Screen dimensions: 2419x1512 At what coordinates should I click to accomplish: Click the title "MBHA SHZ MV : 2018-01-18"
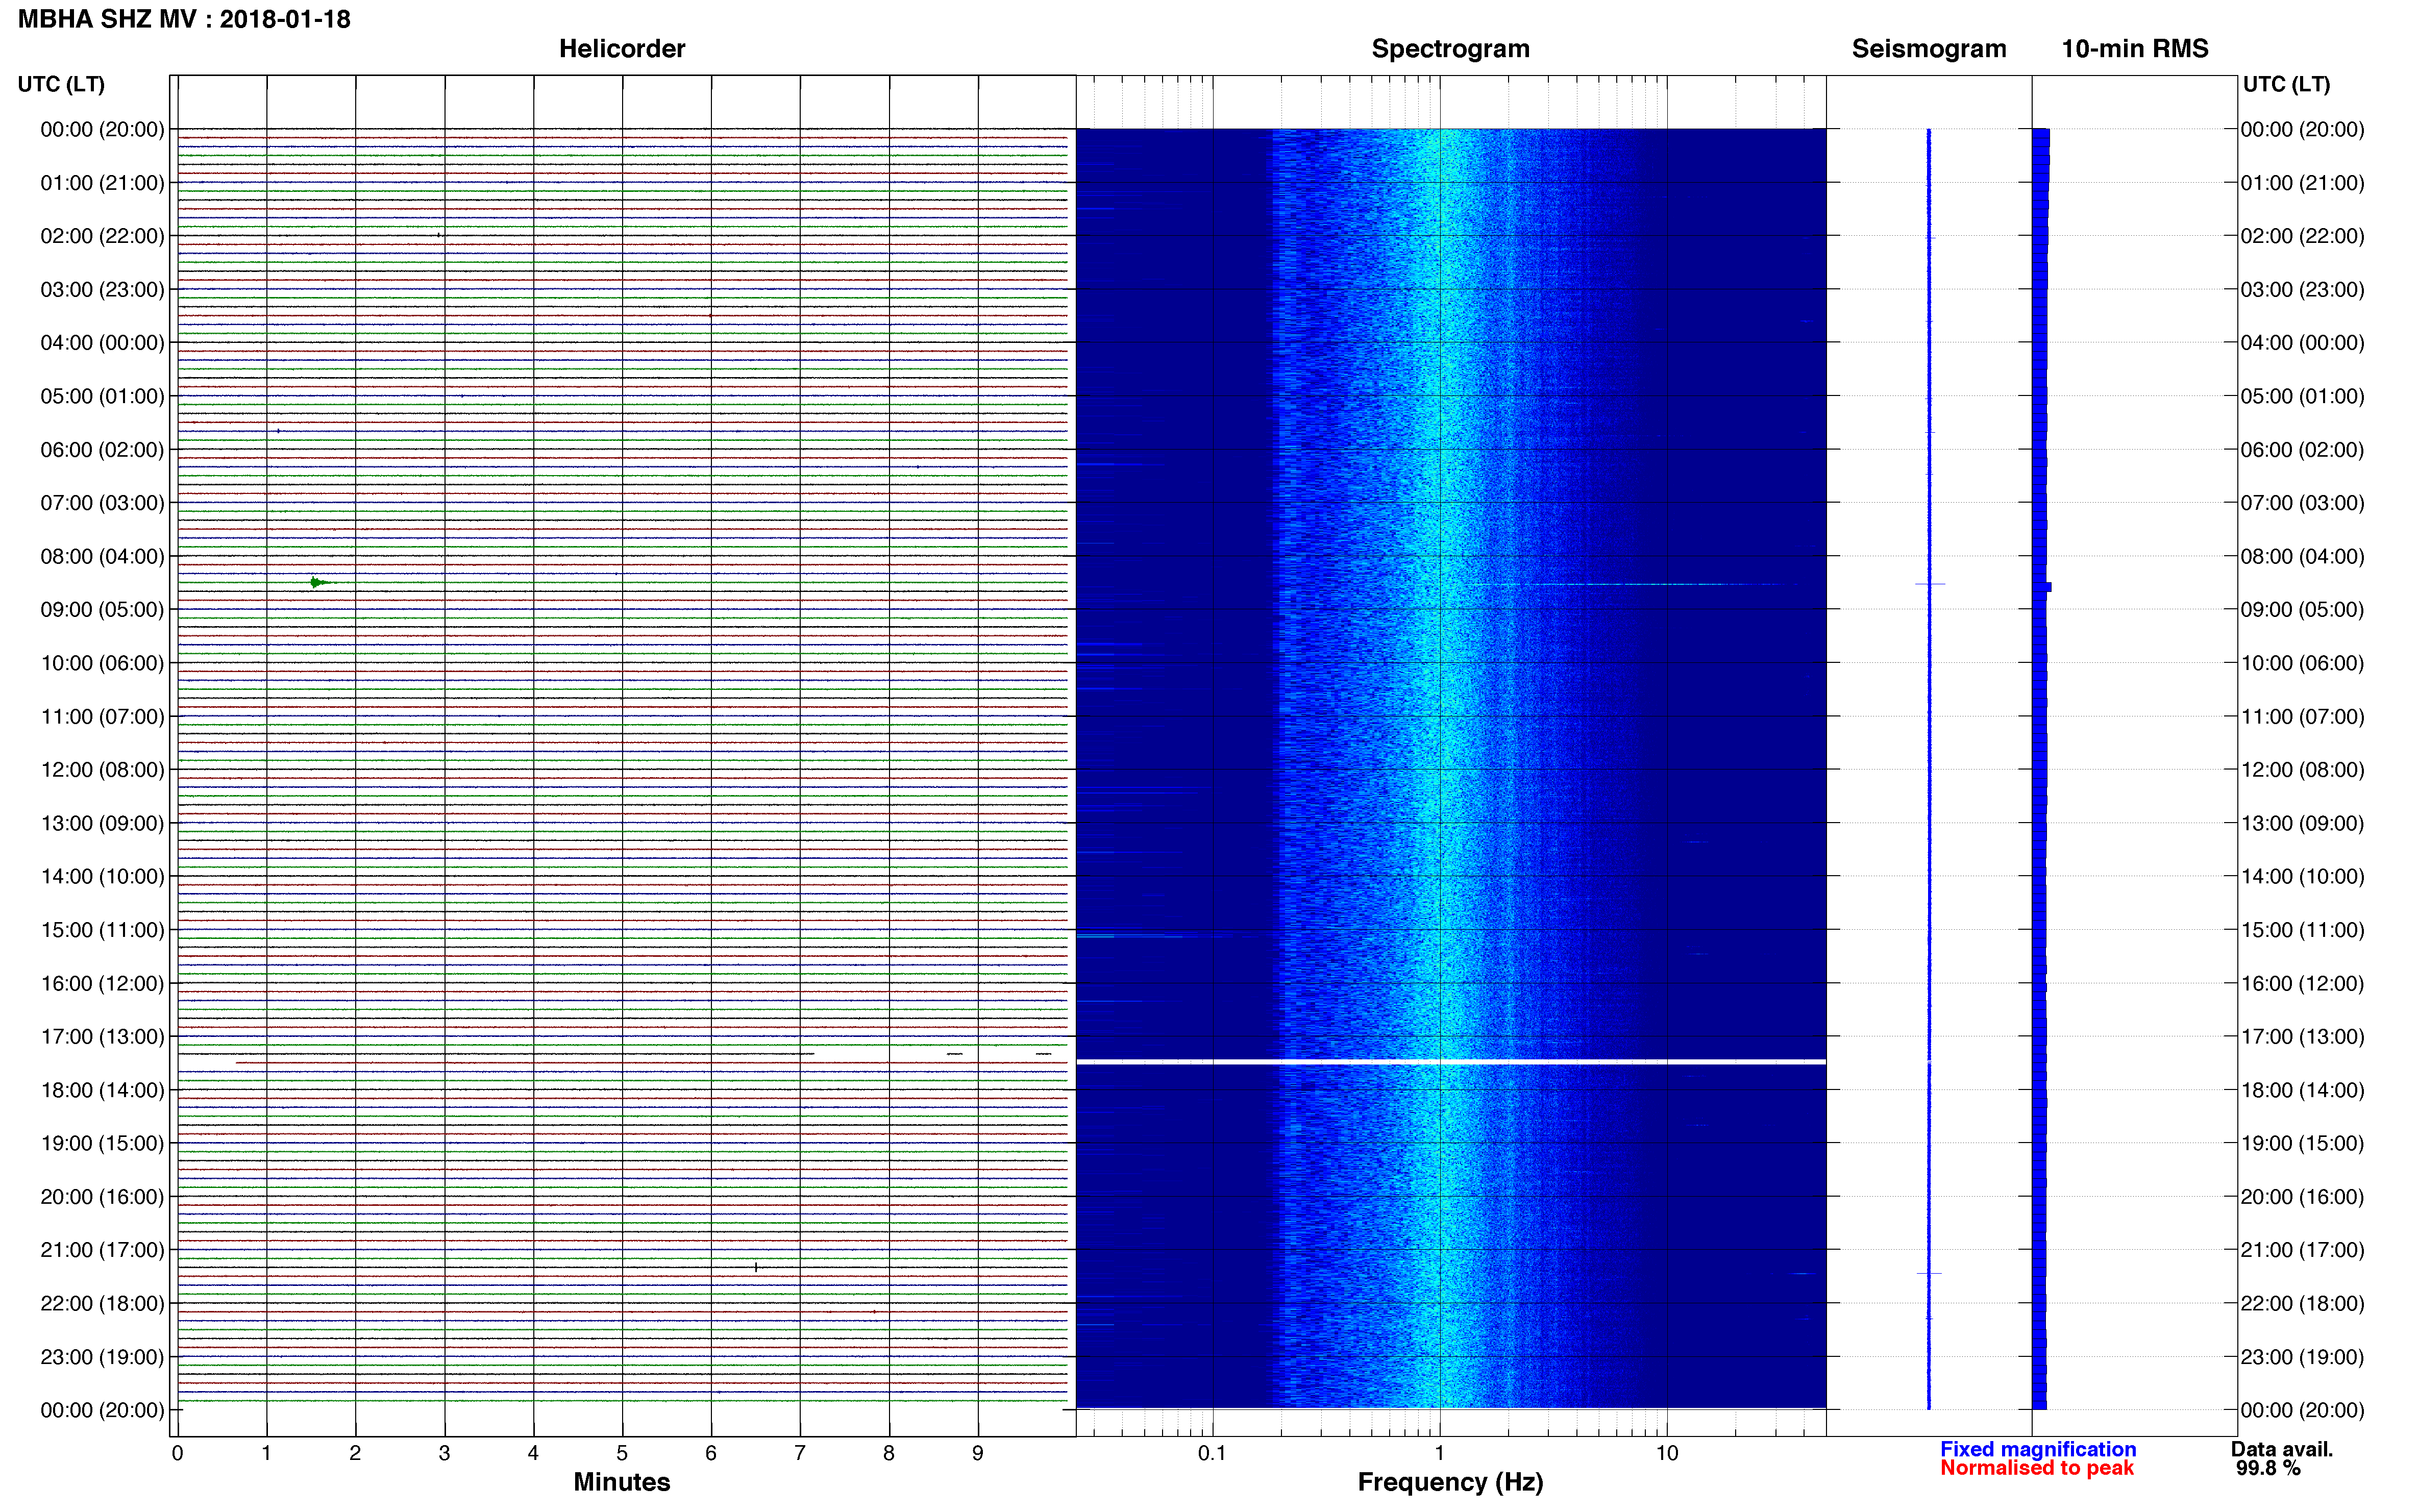tap(184, 19)
